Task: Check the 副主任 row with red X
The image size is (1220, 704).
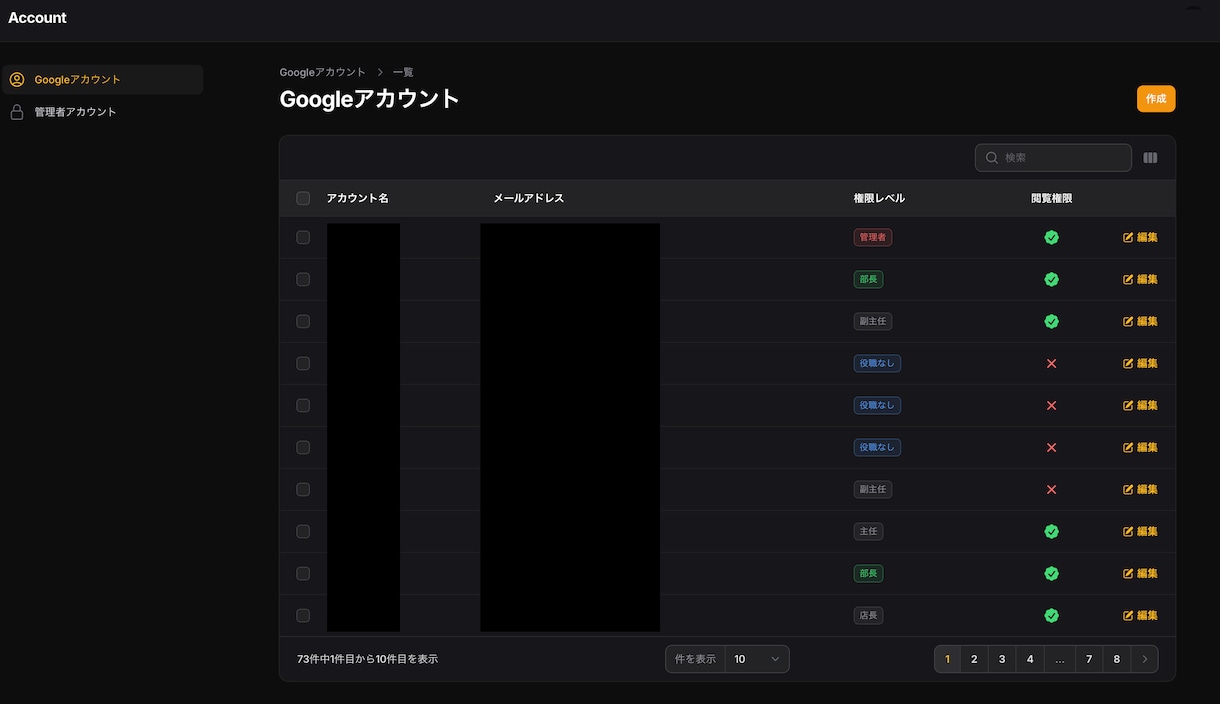Action: coord(303,489)
